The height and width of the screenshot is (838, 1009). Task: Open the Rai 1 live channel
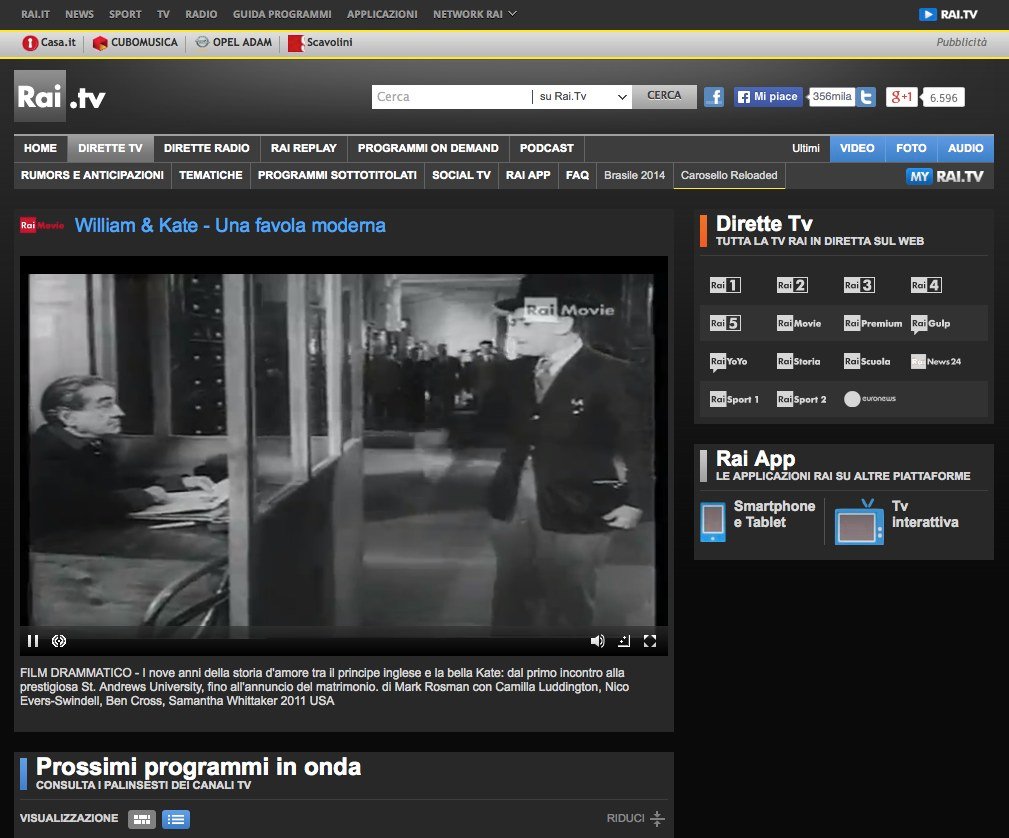[725, 285]
